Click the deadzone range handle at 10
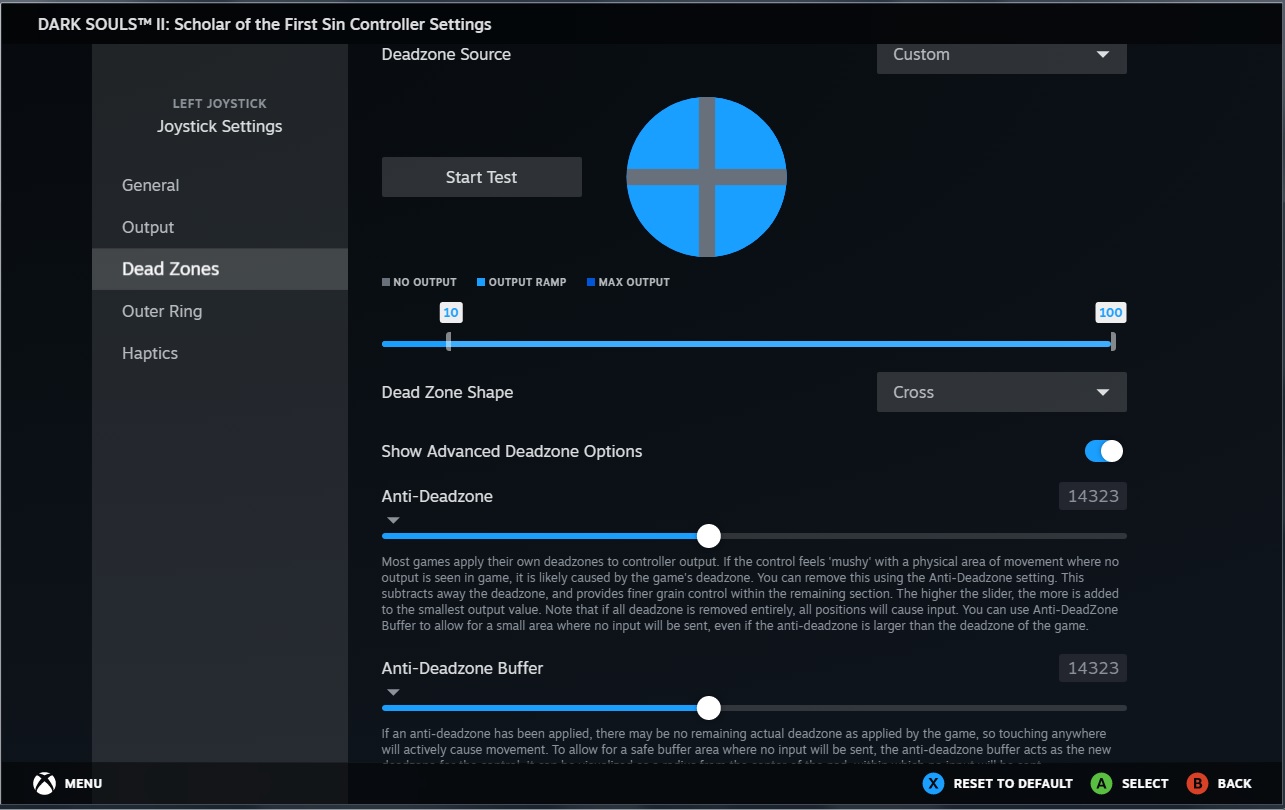 [449, 342]
